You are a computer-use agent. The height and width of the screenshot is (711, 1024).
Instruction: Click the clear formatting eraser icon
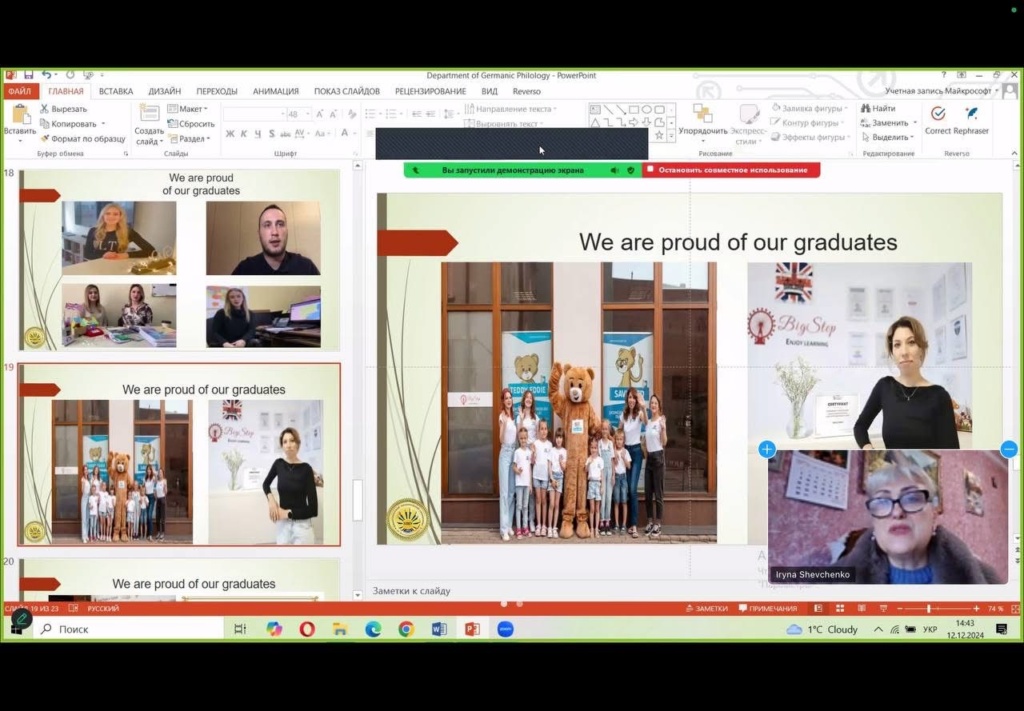tap(351, 114)
